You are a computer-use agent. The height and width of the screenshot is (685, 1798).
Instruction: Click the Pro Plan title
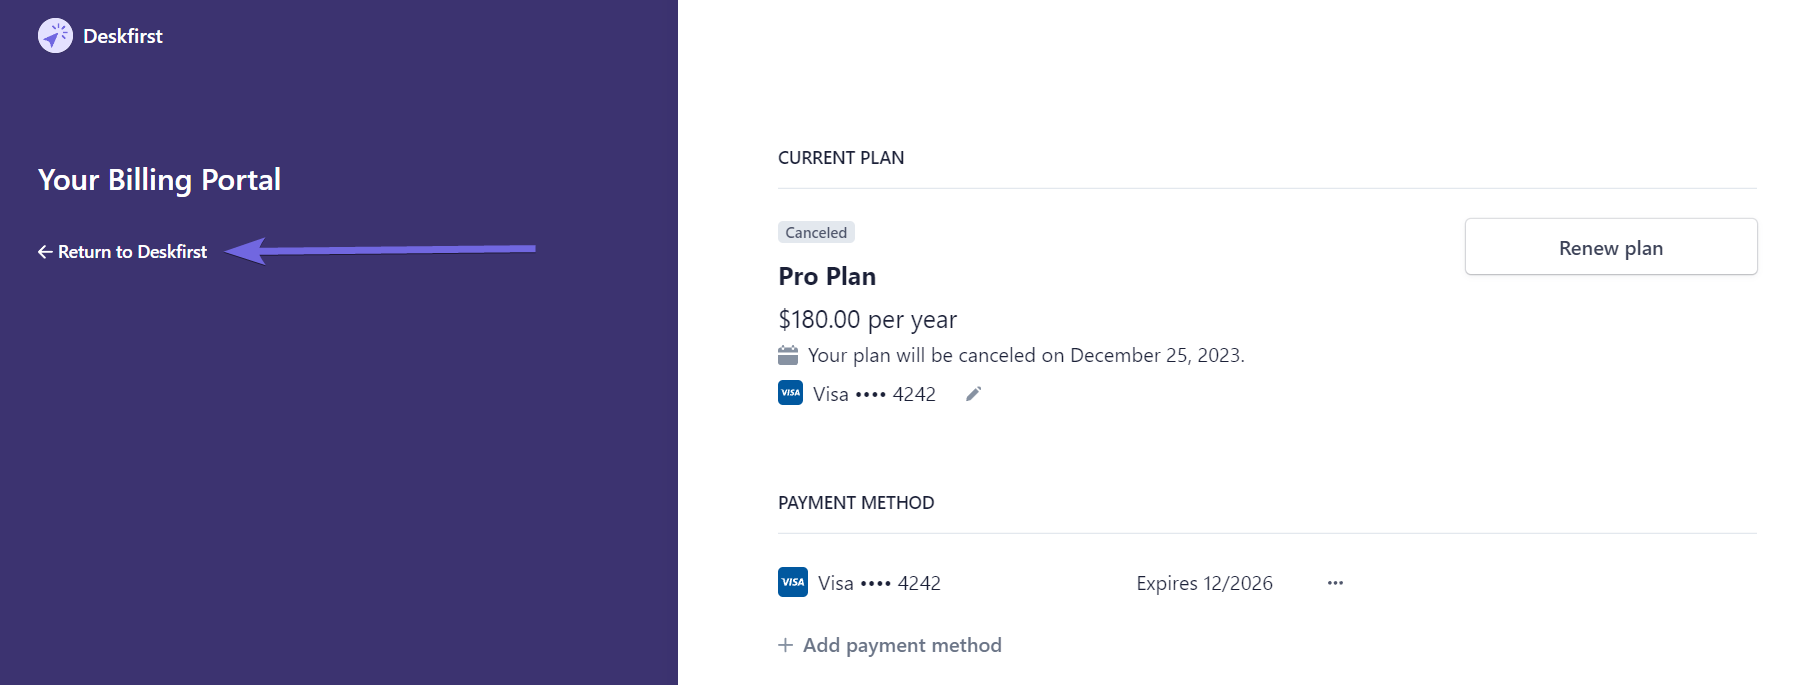click(827, 276)
